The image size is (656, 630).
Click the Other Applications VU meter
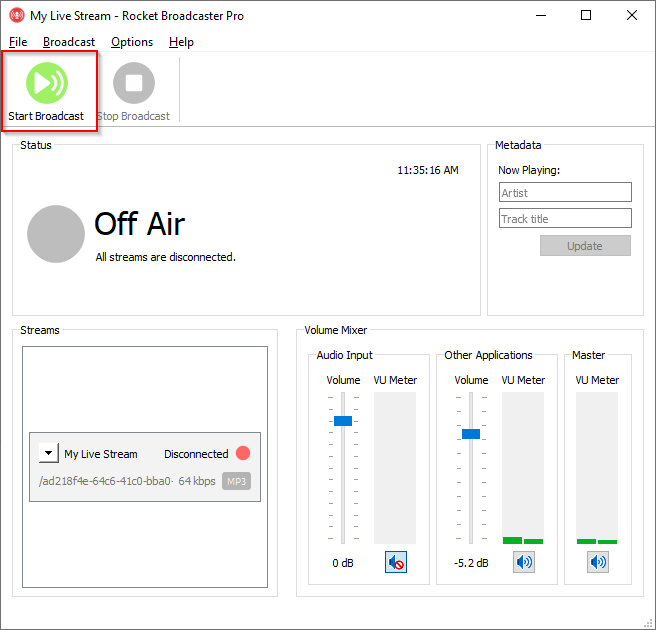523,468
